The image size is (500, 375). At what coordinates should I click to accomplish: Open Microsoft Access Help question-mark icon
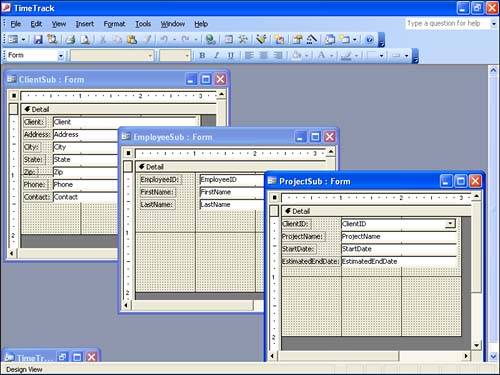(370, 39)
